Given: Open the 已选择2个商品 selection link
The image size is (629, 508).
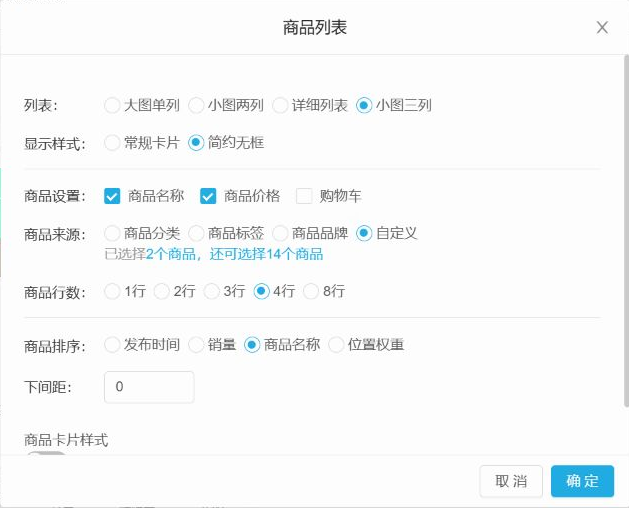Looking at the screenshot, I should click(x=214, y=254).
